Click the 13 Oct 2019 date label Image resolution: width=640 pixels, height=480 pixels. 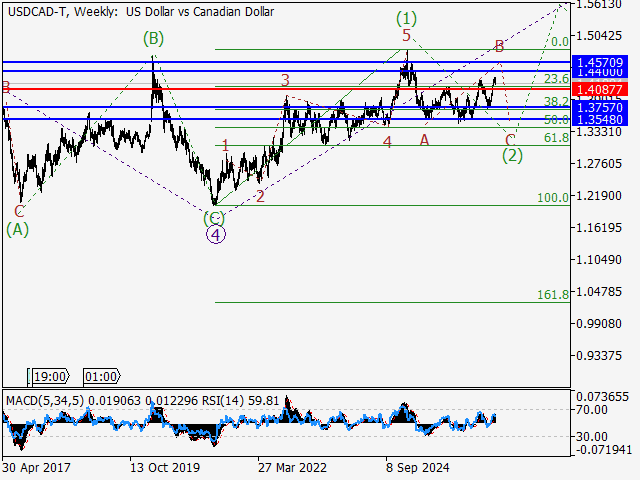(x=164, y=467)
